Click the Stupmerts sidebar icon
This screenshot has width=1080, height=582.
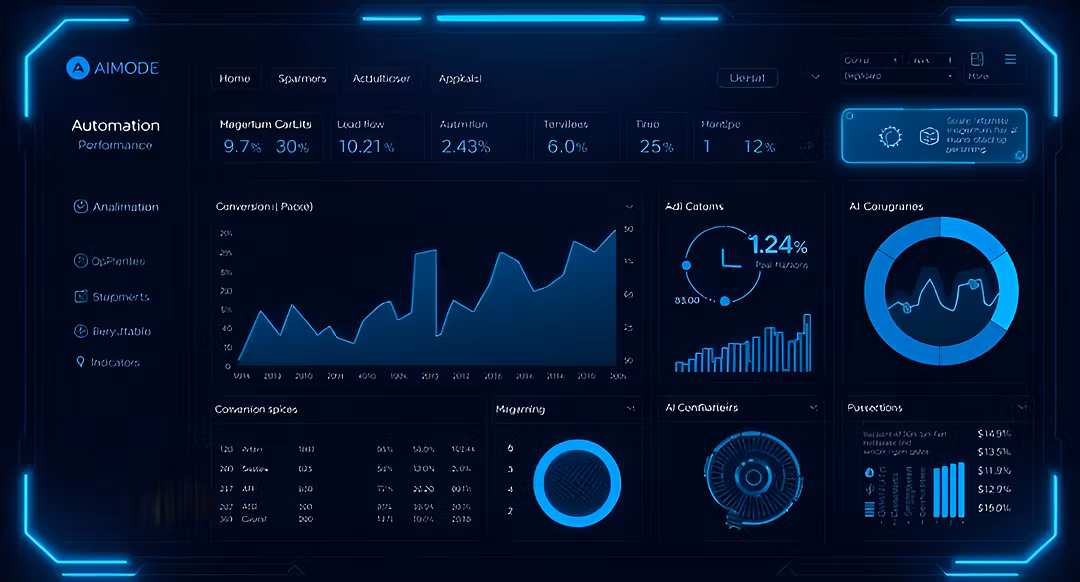(x=82, y=297)
